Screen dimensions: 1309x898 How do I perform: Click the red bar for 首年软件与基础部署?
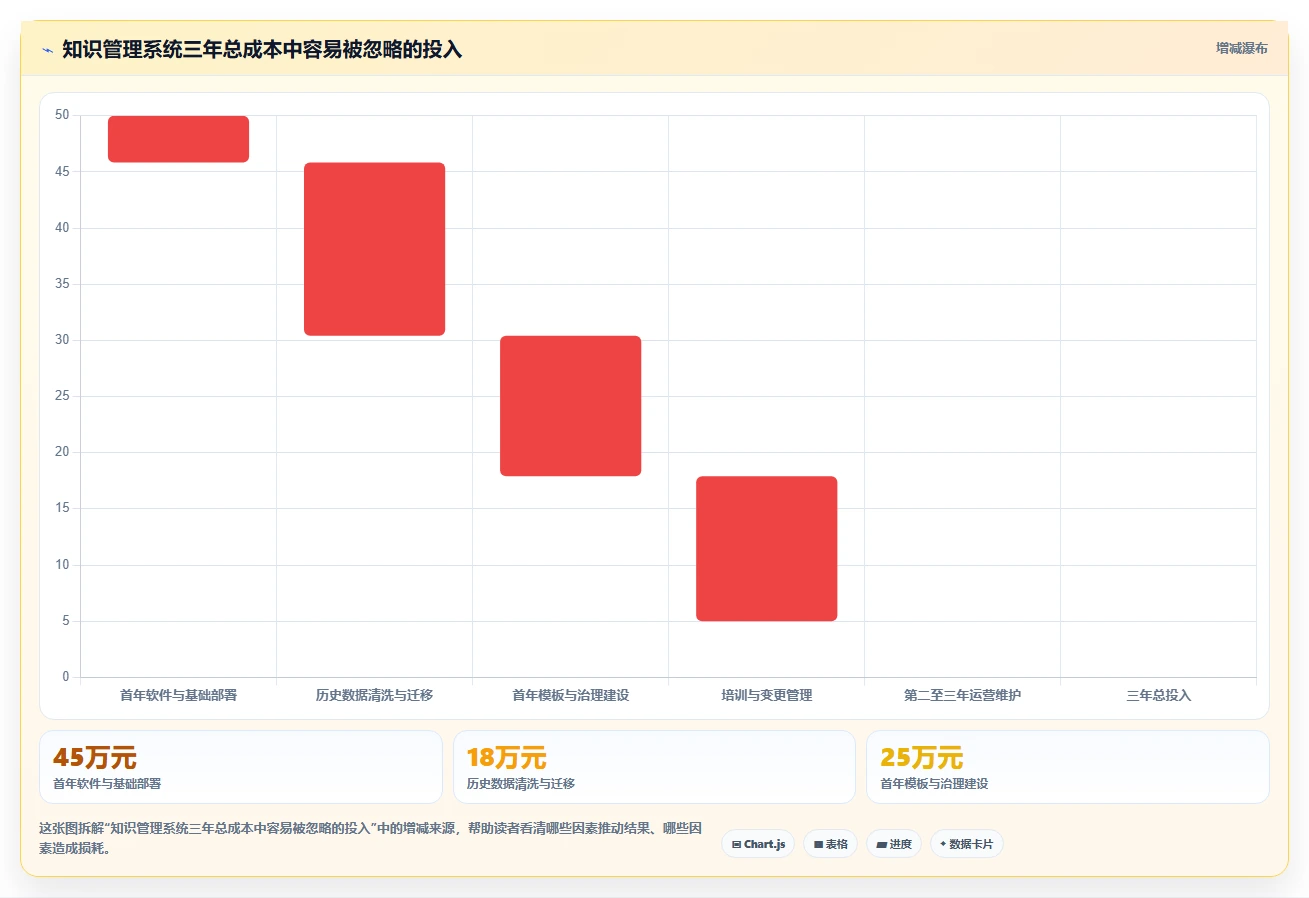point(178,139)
